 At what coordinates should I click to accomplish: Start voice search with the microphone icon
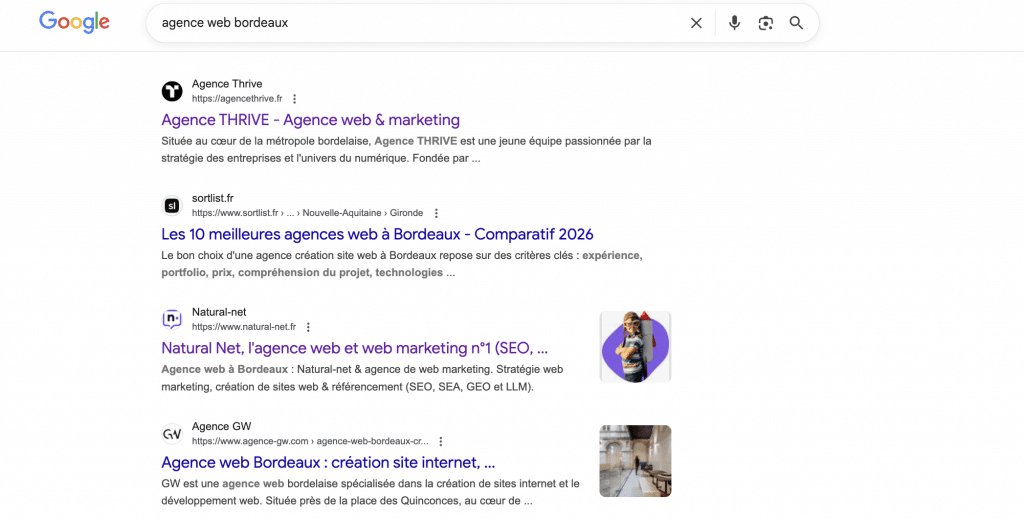point(735,23)
